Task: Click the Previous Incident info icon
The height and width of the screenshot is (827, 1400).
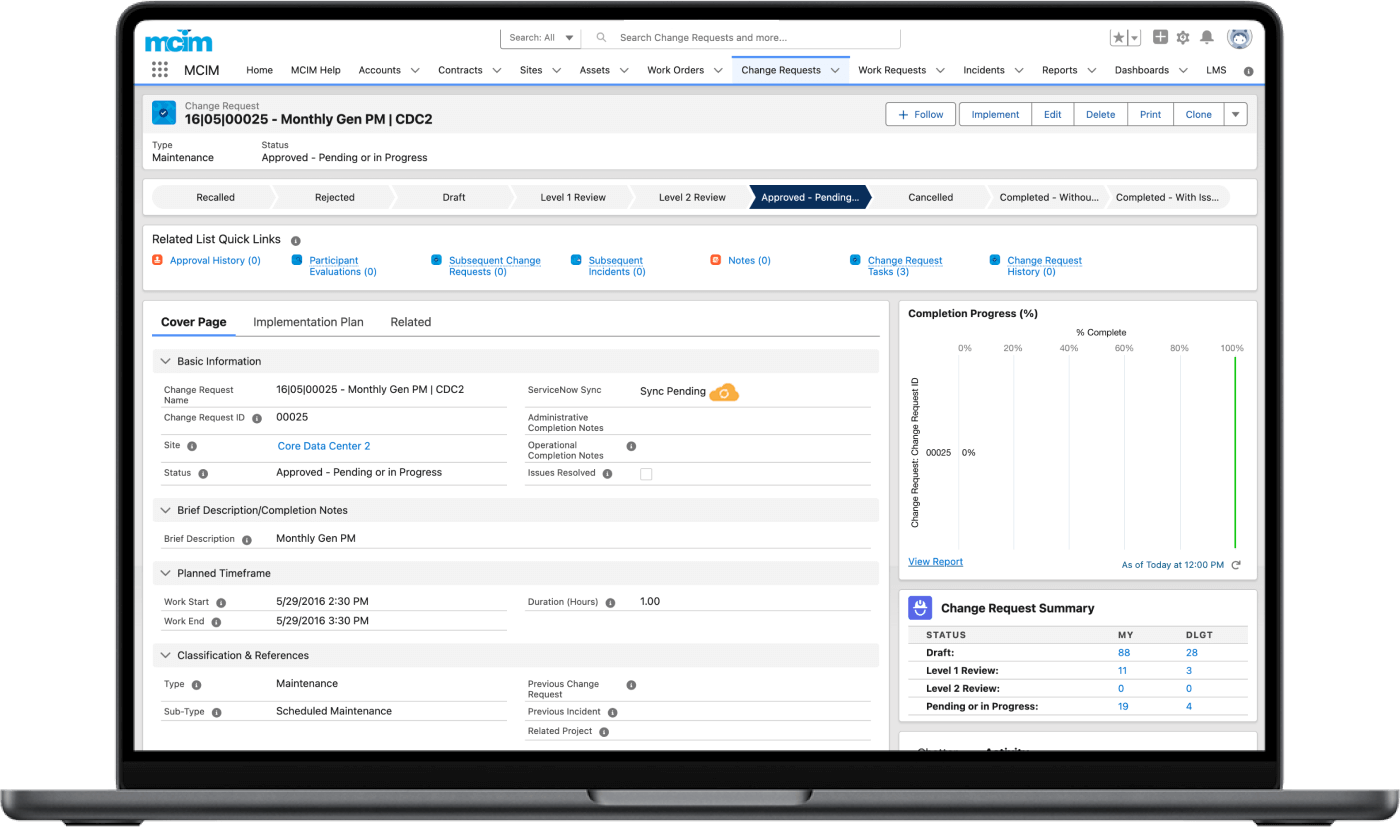Action: pyautogui.click(x=612, y=712)
